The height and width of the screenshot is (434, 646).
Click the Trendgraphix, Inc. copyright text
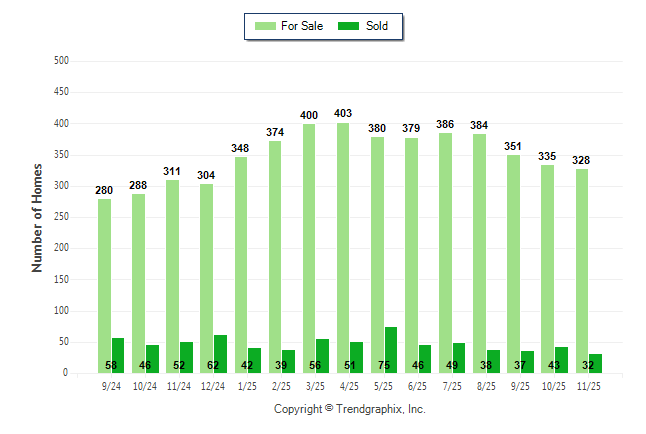click(350, 409)
